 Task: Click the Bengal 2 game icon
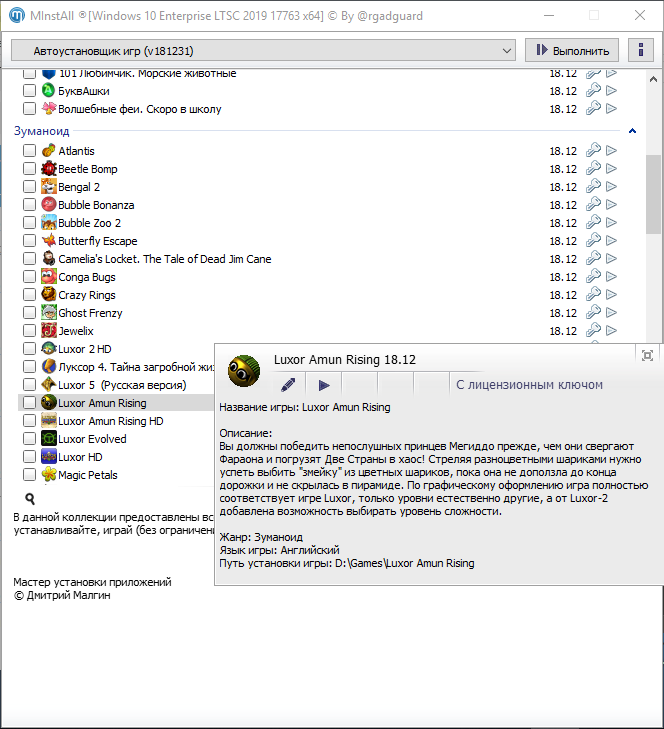tap(49, 187)
